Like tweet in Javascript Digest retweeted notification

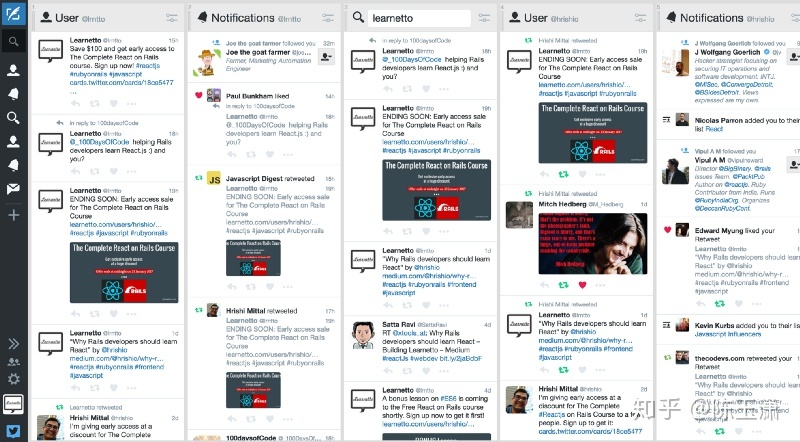click(269, 286)
